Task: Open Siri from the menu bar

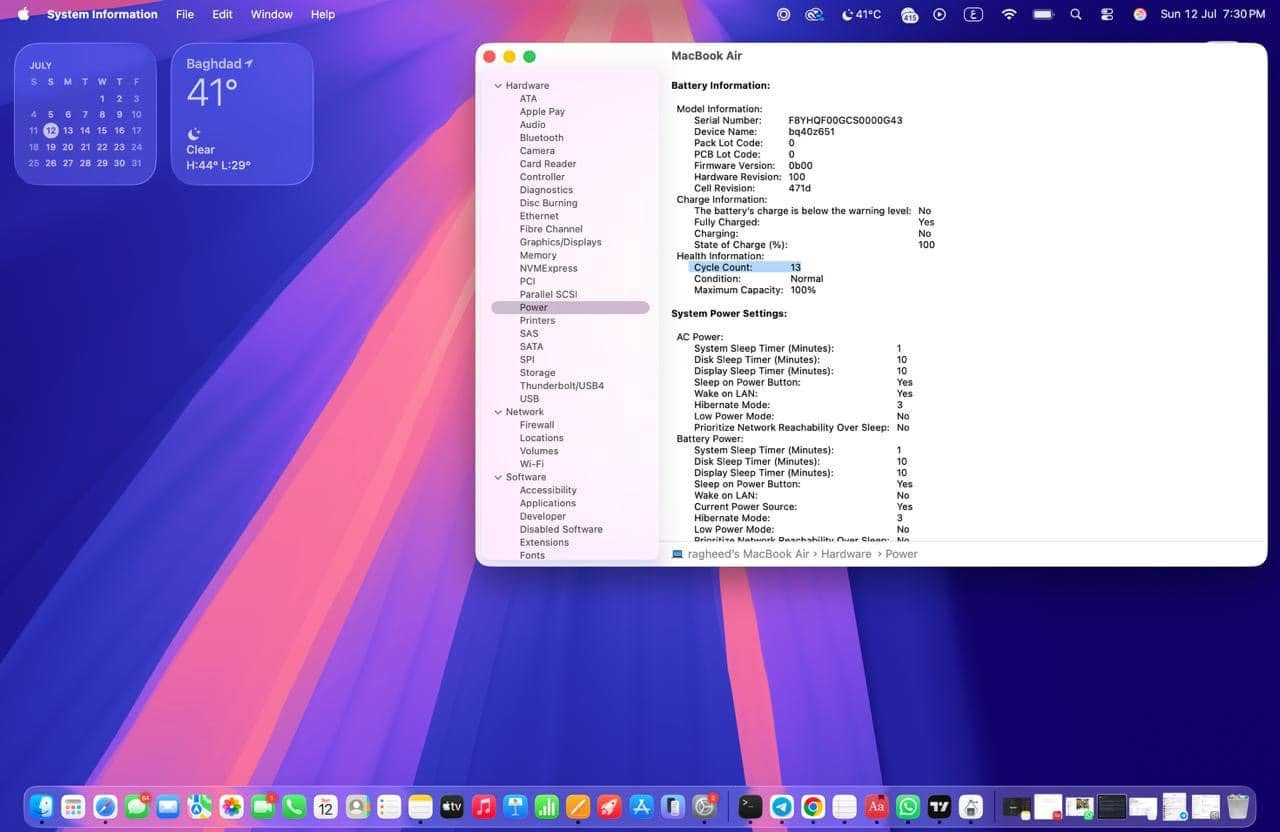Action: [x=1140, y=14]
